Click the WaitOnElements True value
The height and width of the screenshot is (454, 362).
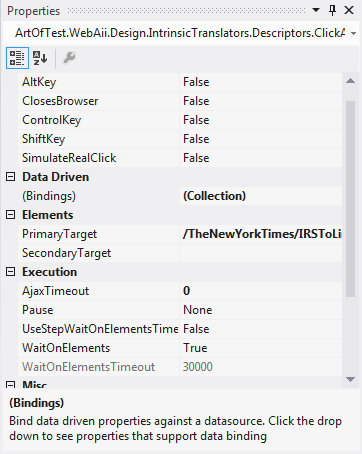(x=261, y=348)
